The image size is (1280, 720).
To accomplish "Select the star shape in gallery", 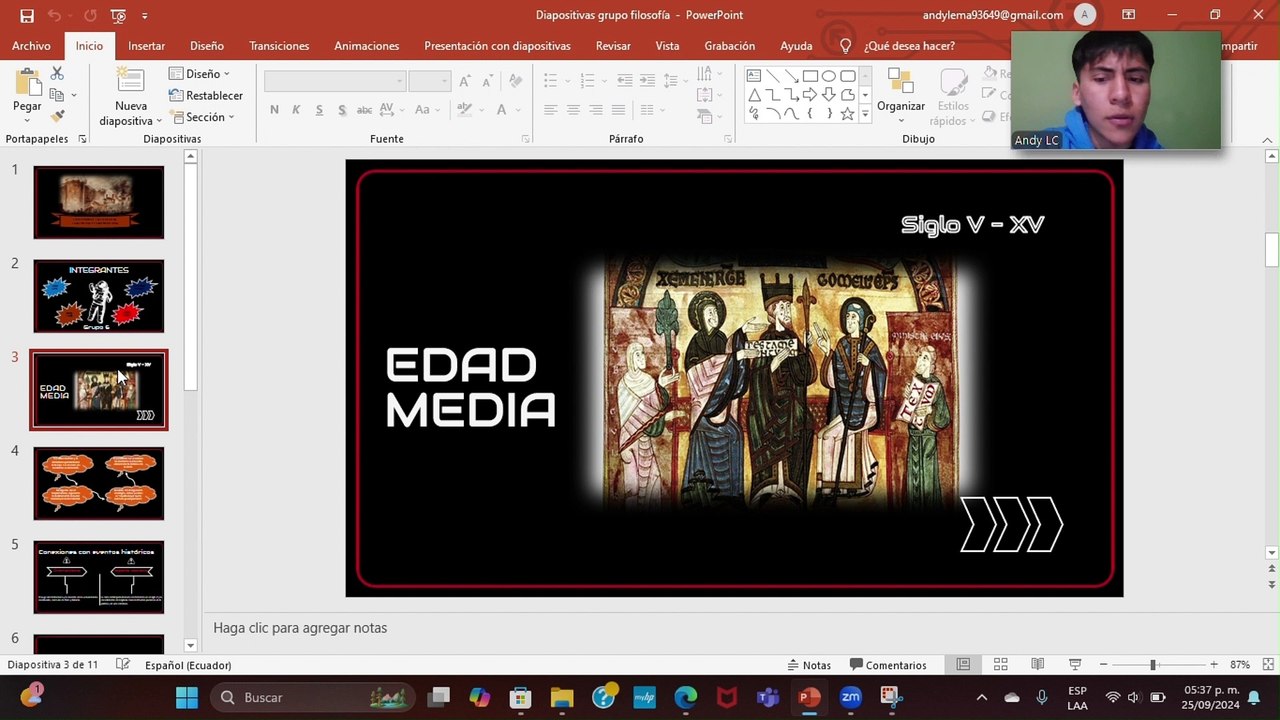I will click(x=848, y=114).
